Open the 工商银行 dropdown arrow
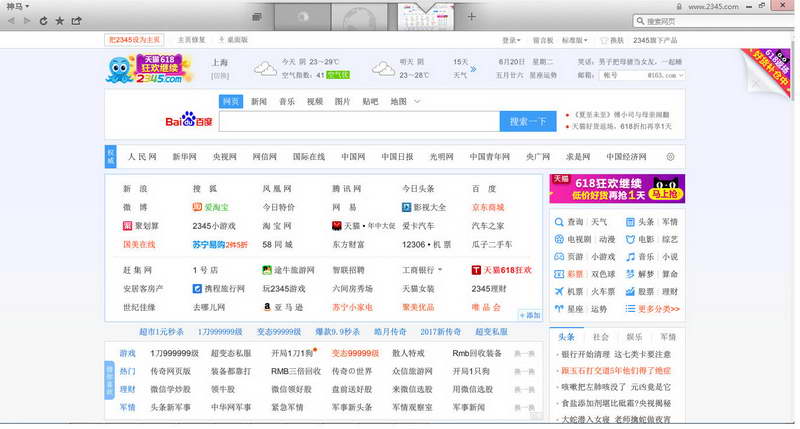 click(x=440, y=270)
